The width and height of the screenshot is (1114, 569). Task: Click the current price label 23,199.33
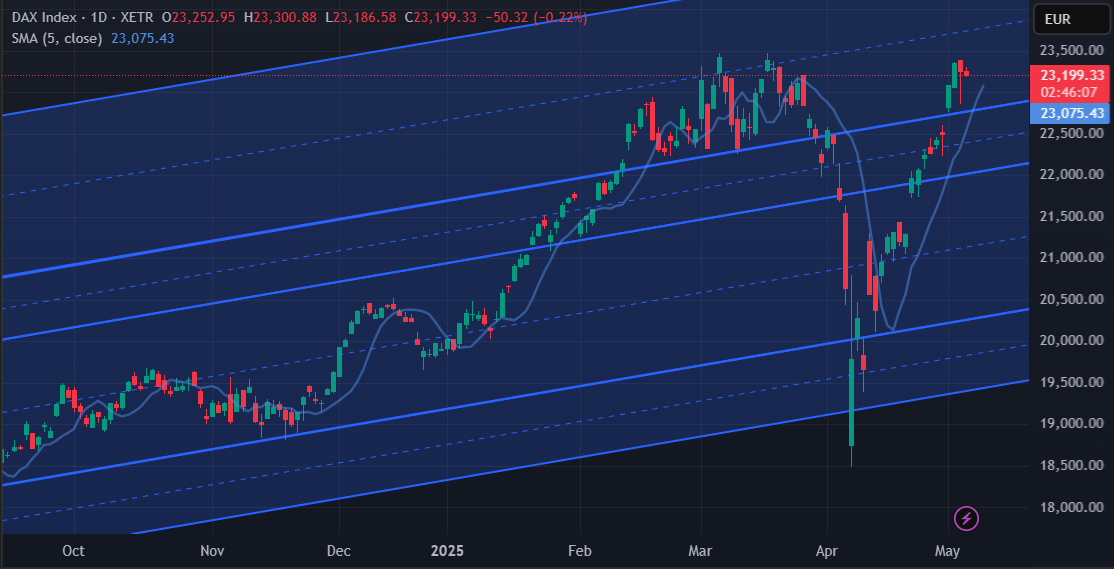pyautogui.click(x=1072, y=75)
